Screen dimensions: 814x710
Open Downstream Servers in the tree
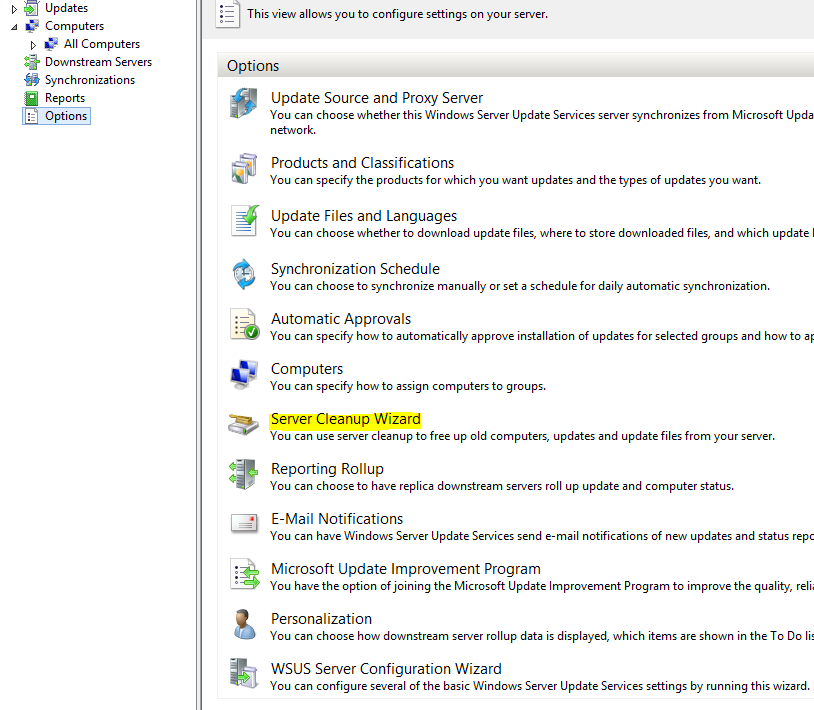(x=98, y=62)
